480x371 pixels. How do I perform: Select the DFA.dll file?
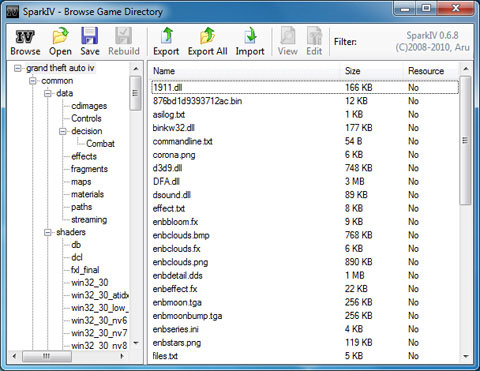click(x=166, y=182)
